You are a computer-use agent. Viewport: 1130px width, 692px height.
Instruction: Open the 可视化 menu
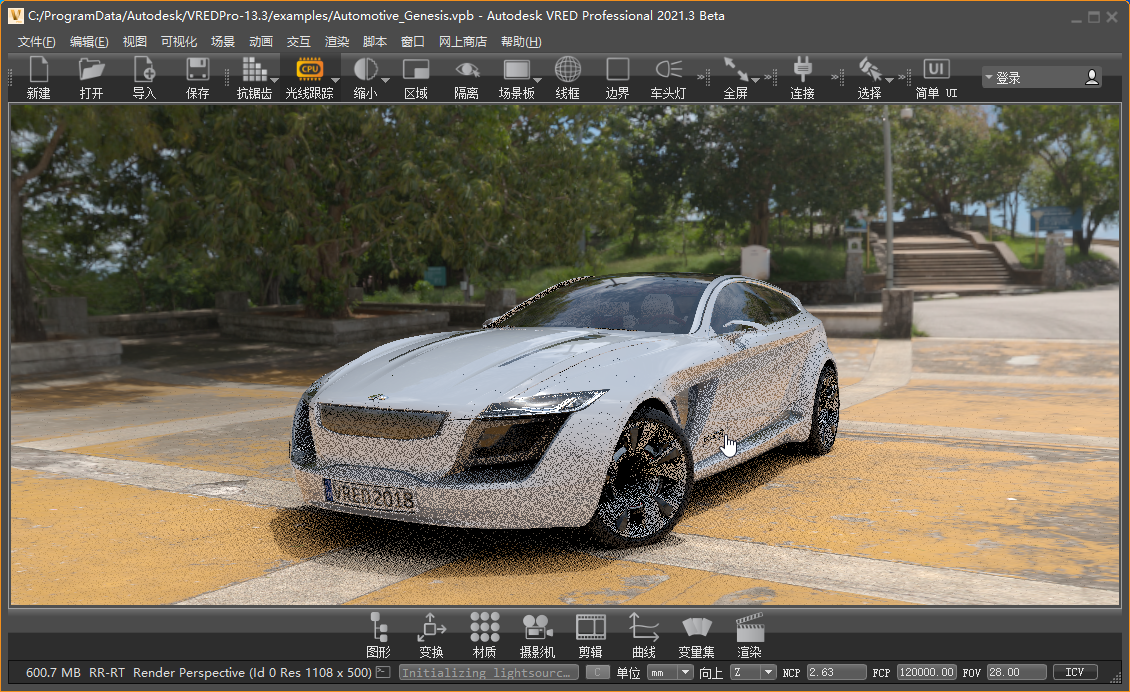[179, 42]
